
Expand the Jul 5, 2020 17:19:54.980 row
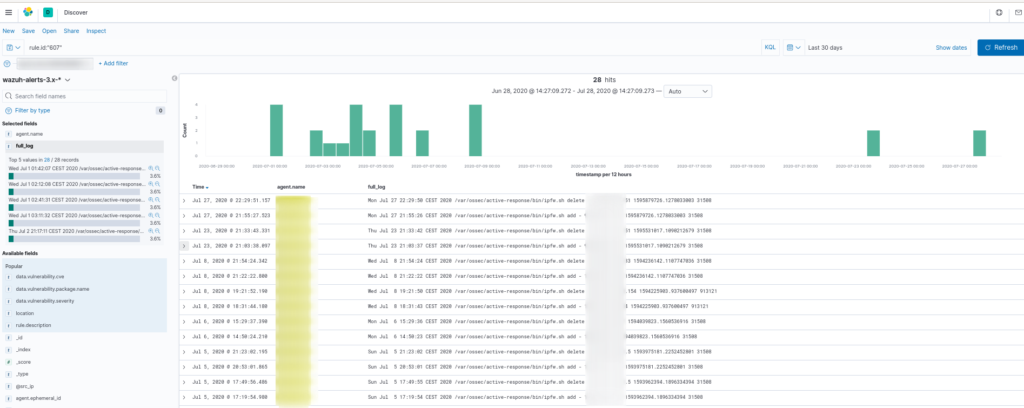pyautogui.click(x=184, y=396)
